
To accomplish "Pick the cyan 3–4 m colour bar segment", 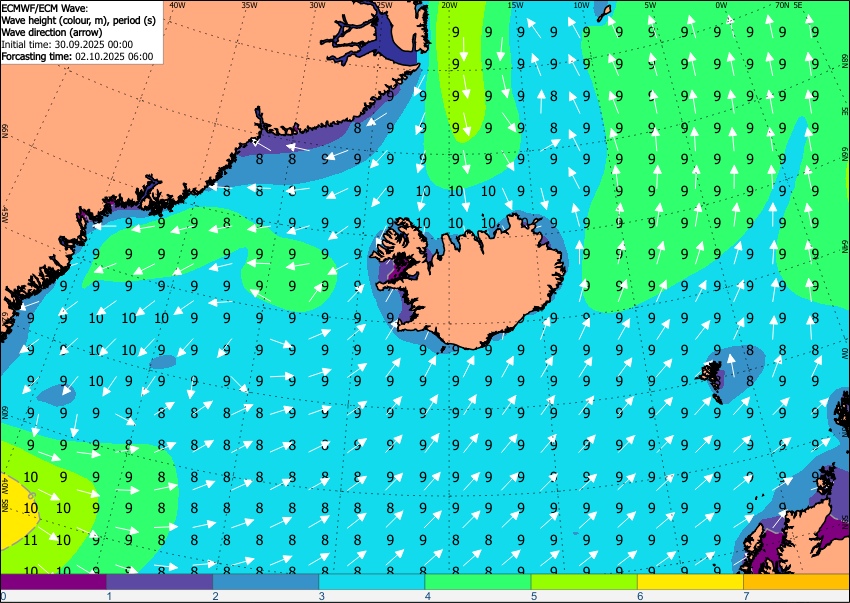I will click(372, 582).
